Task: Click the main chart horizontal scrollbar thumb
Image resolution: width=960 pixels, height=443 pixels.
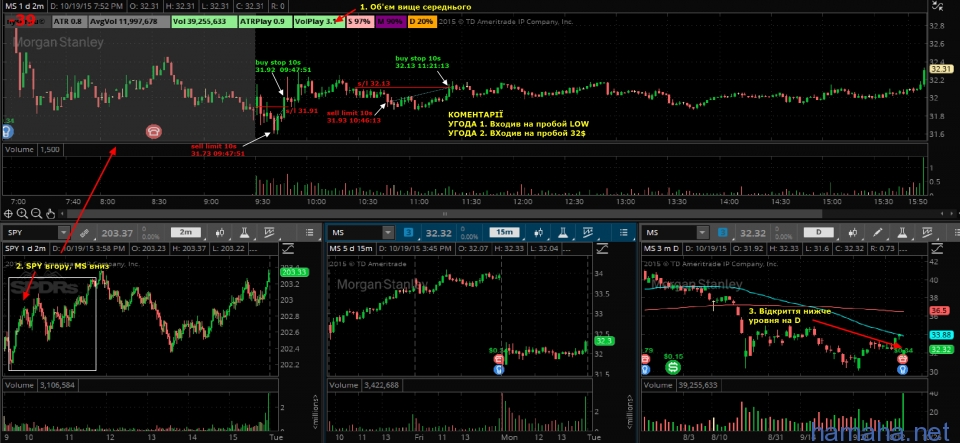Action: [x=444, y=214]
